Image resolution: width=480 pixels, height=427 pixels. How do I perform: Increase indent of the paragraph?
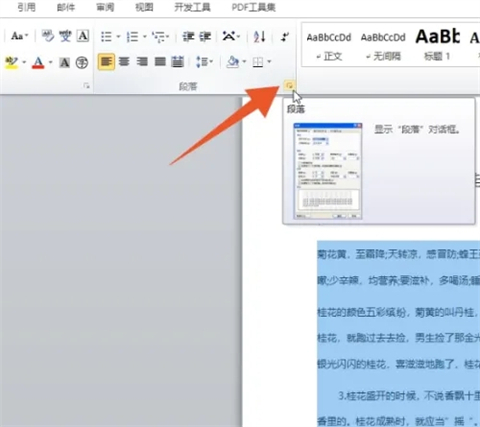(205, 36)
